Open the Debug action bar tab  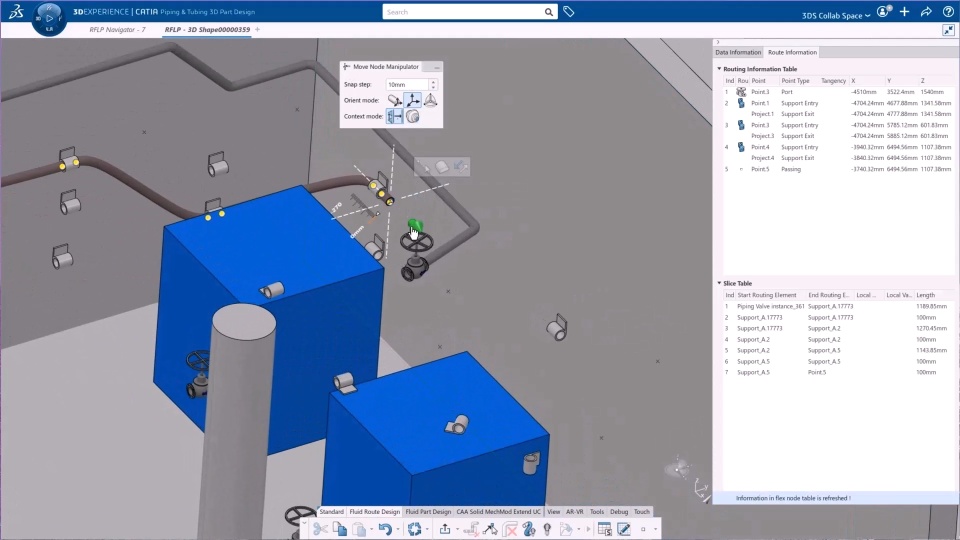[619, 512]
